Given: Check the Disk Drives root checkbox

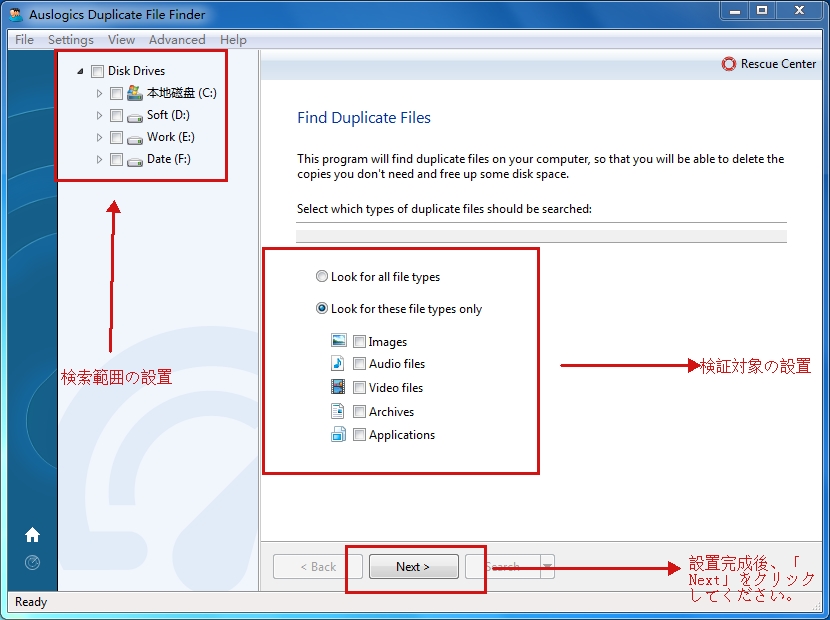Looking at the screenshot, I should coord(97,71).
